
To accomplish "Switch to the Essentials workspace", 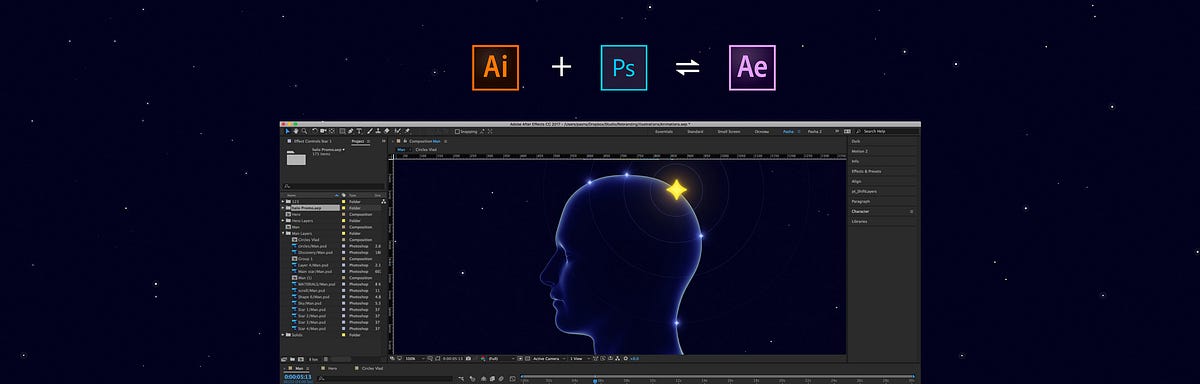I will [664, 131].
